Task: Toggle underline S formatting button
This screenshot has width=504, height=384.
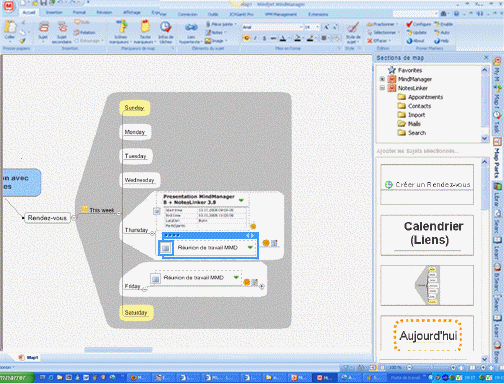Action: click(x=264, y=38)
